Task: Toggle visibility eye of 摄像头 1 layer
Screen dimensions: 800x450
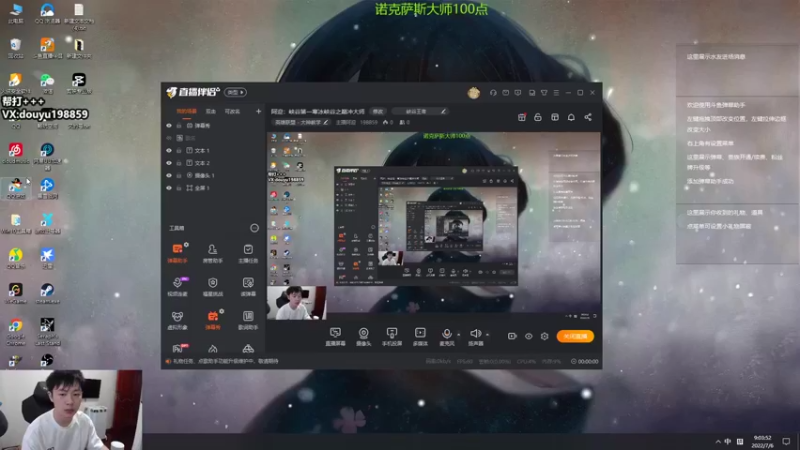Action: point(169,176)
